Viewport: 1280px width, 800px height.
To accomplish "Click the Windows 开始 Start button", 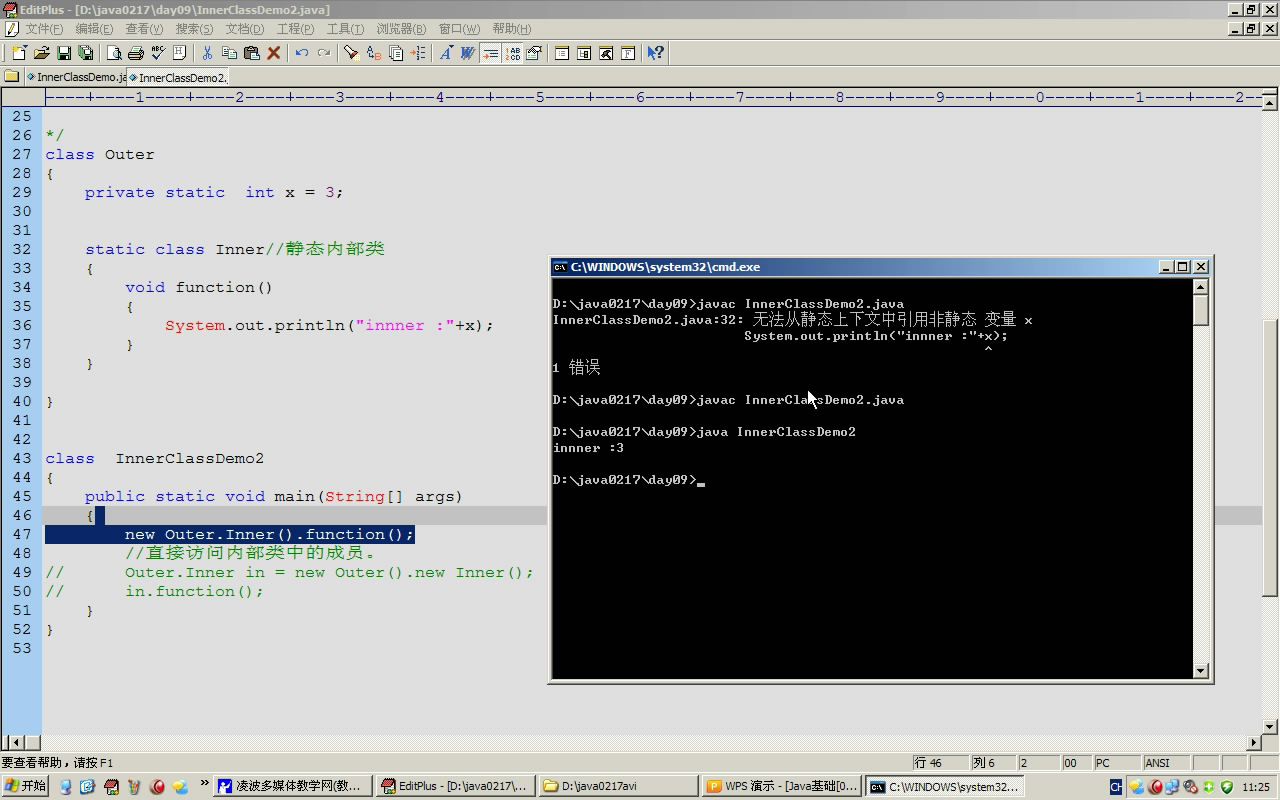I will pyautogui.click(x=26, y=787).
